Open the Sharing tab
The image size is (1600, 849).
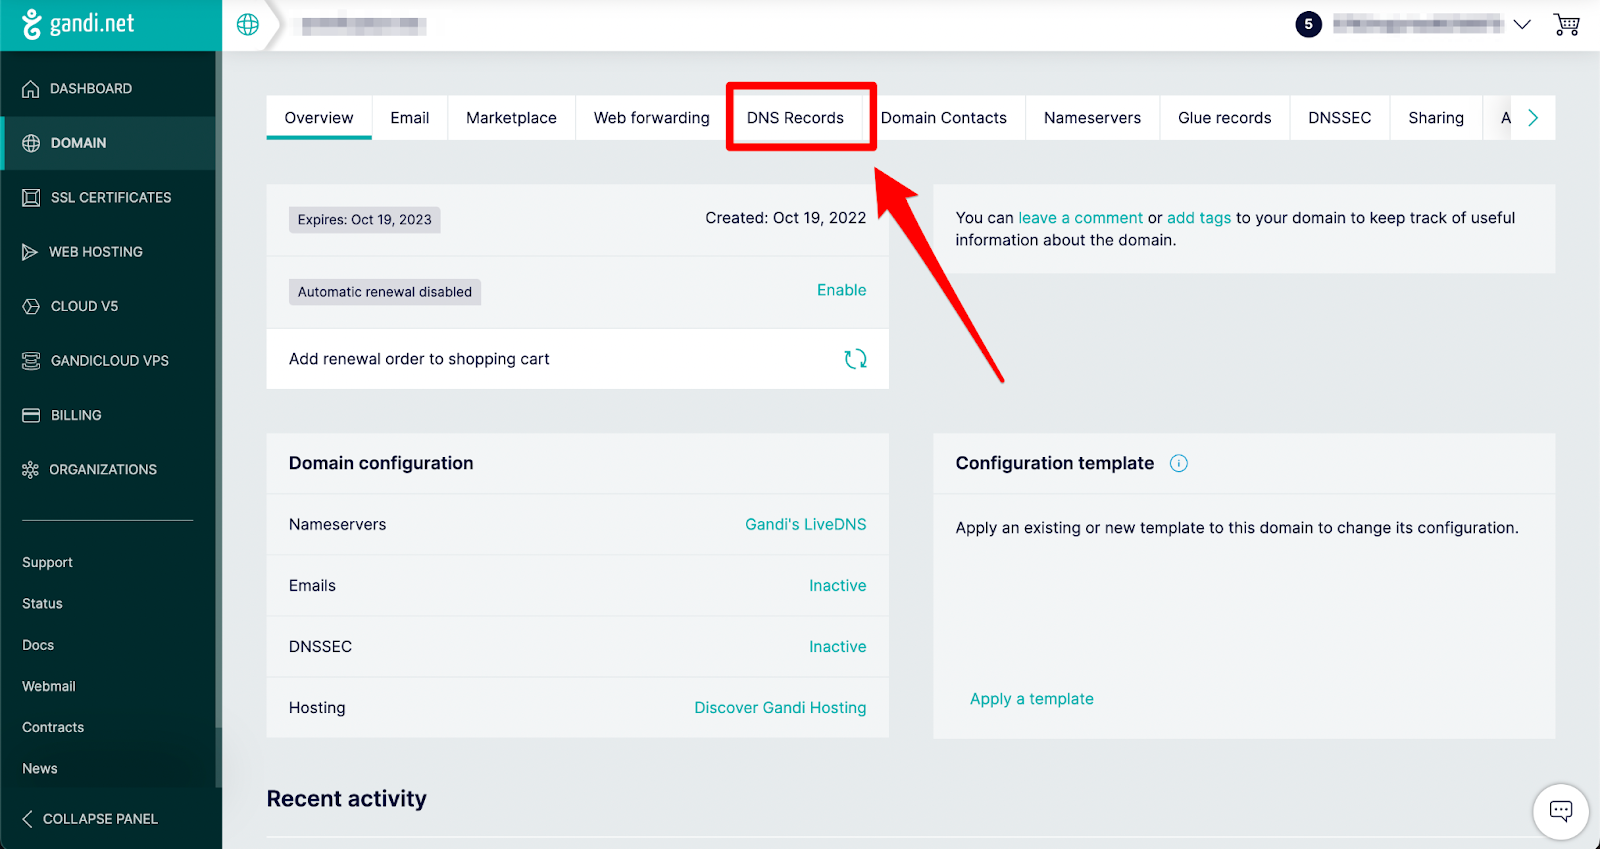(x=1436, y=118)
